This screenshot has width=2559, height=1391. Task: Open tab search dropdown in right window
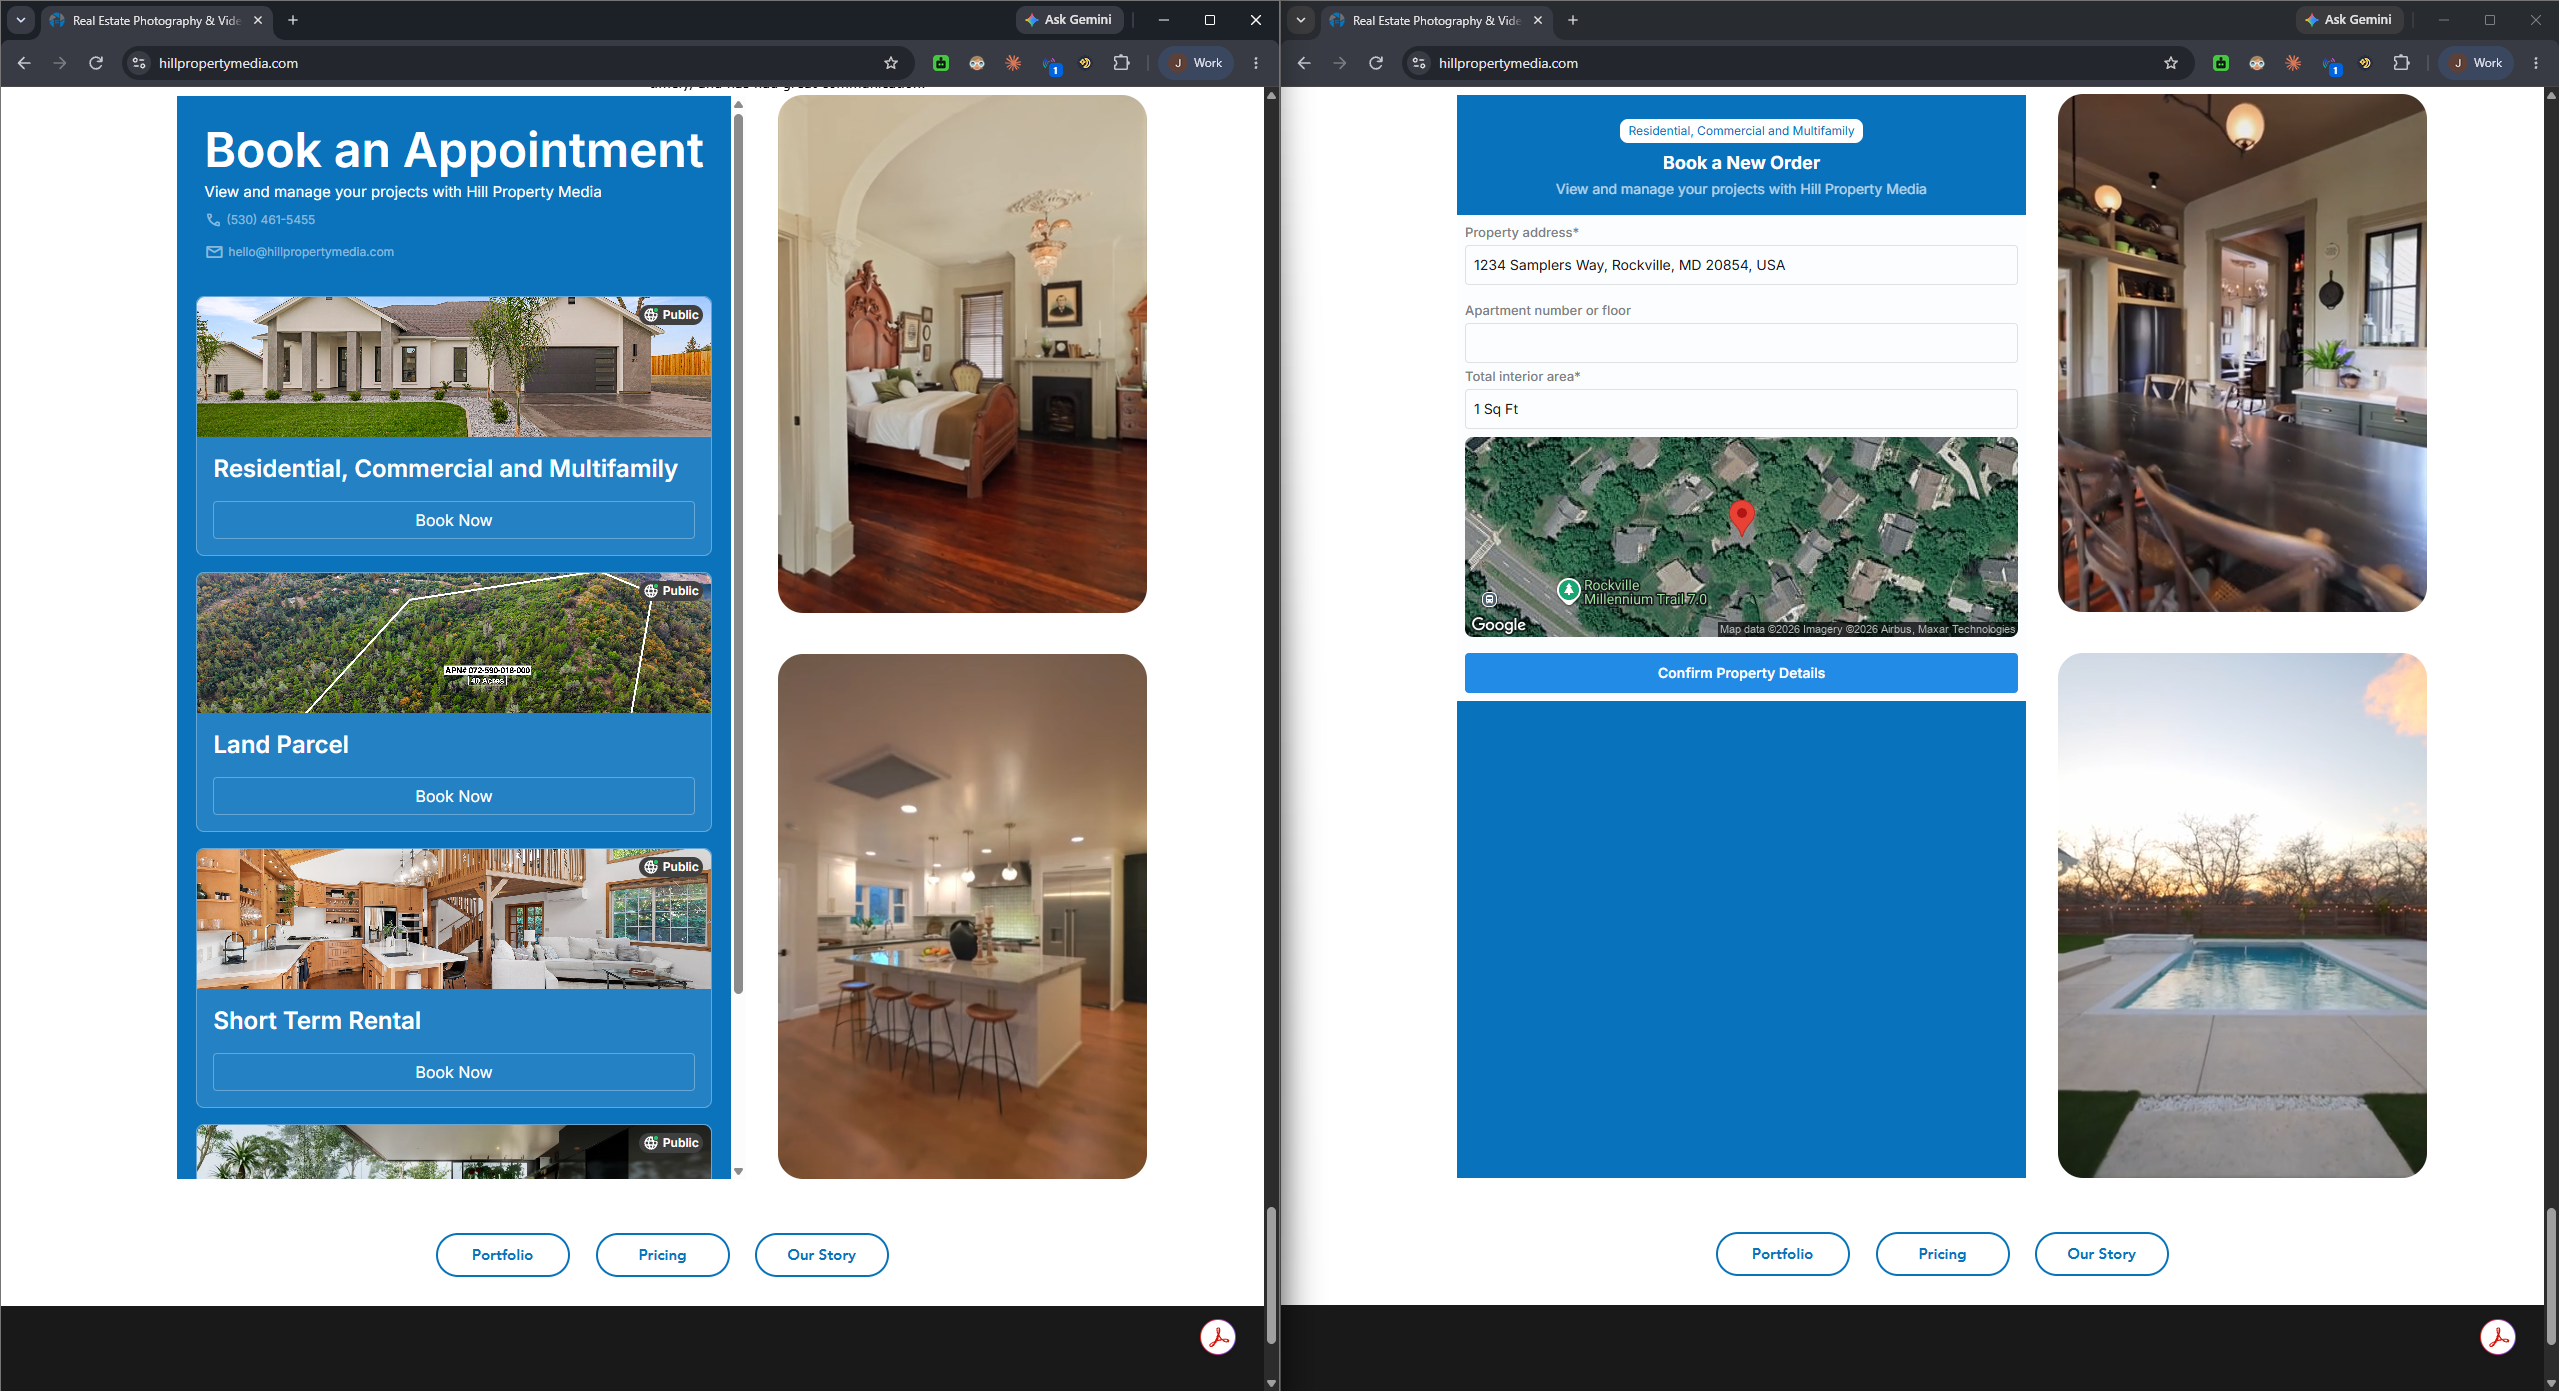1301,20
